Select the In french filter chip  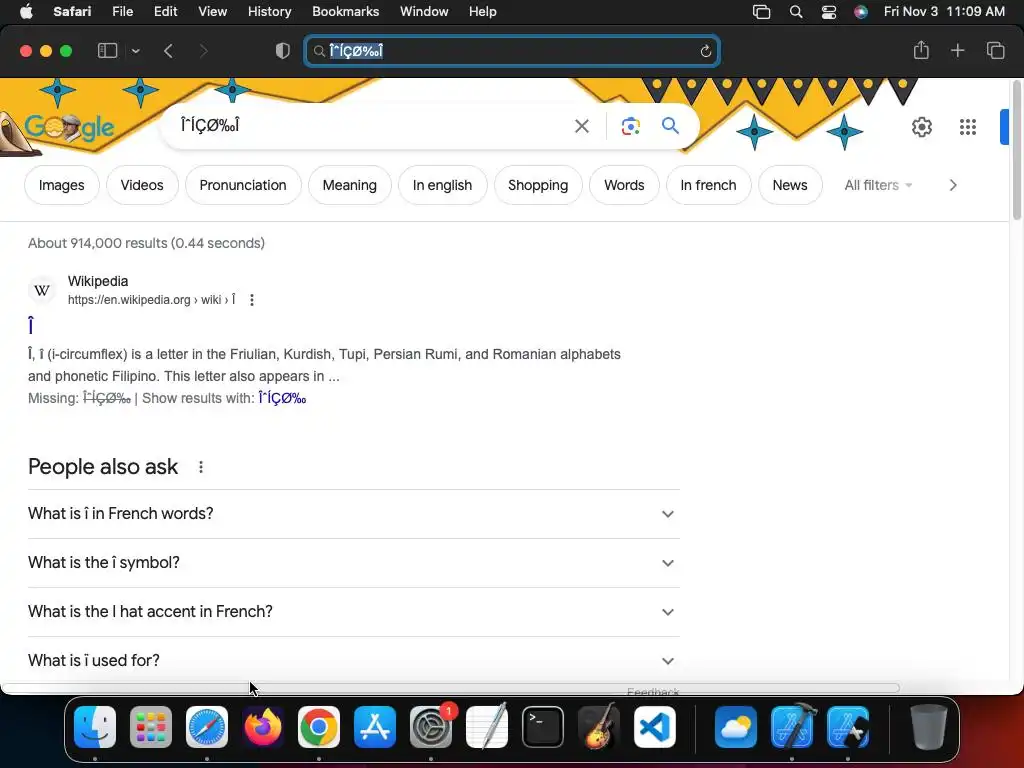(708, 185)
